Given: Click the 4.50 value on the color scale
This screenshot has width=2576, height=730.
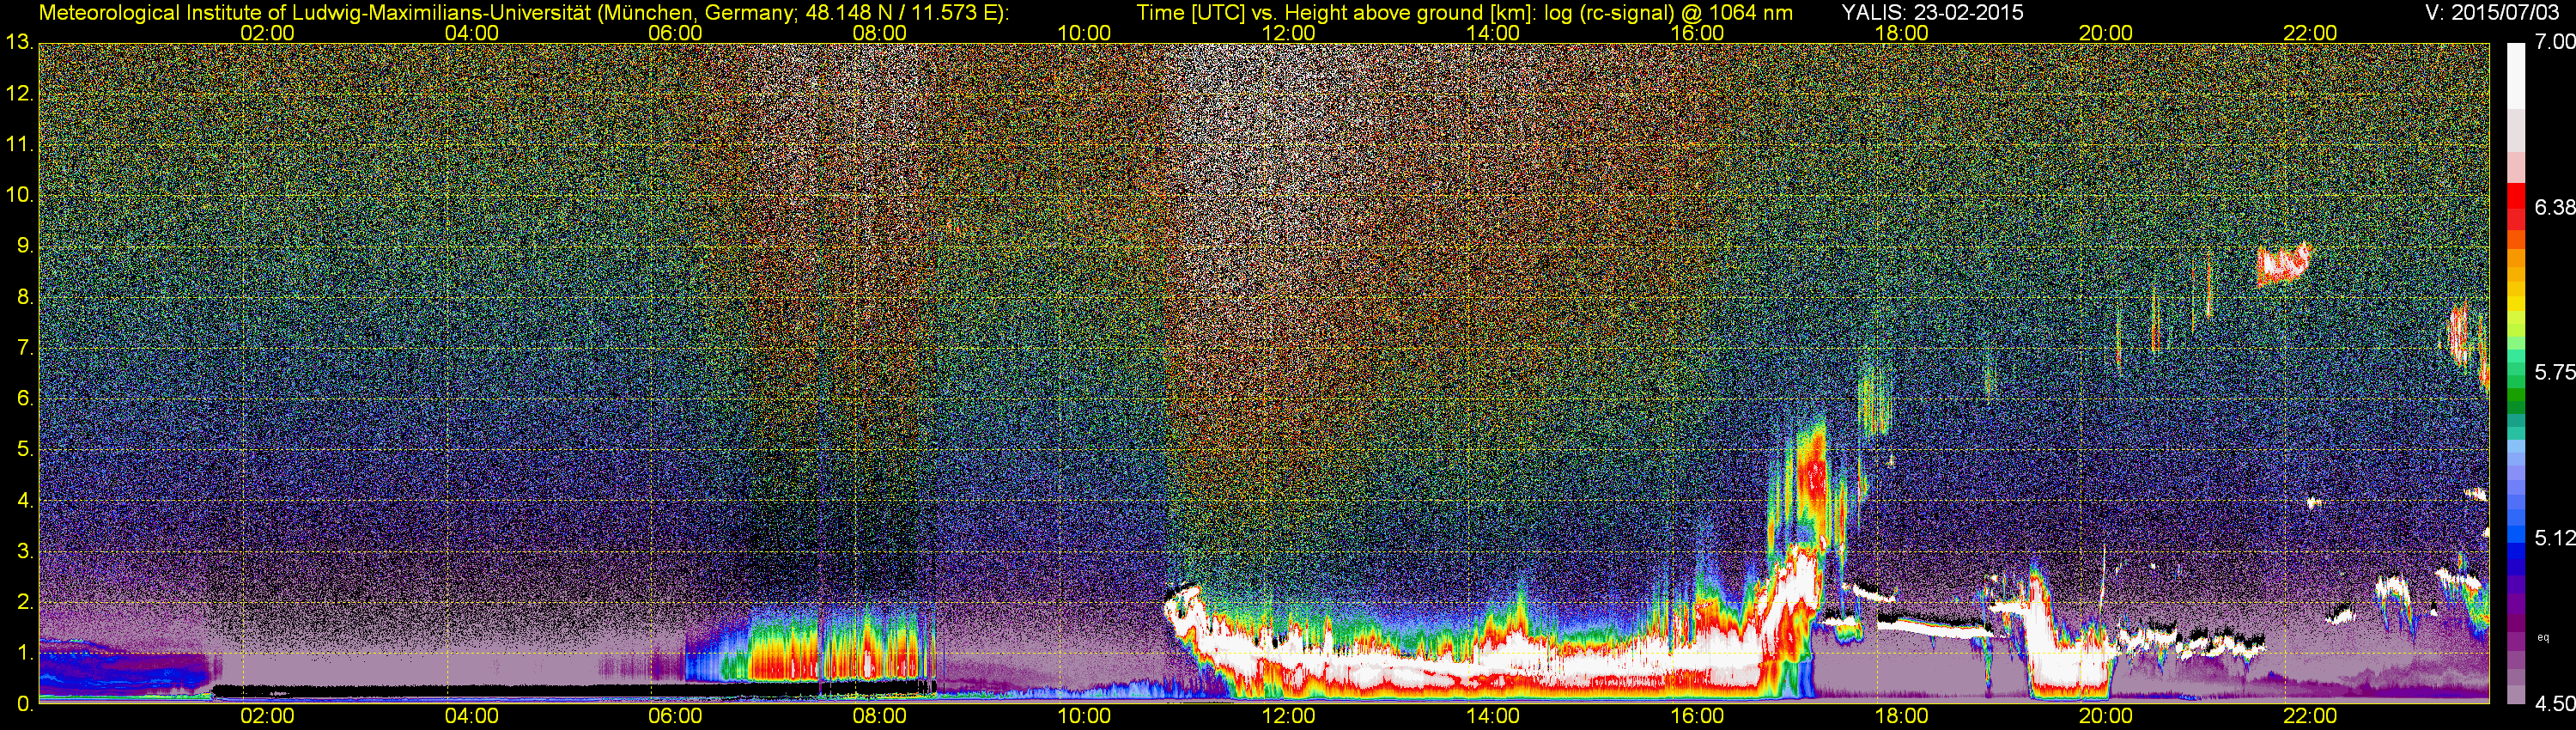Looking at the screenshot, I should 2555,704.
